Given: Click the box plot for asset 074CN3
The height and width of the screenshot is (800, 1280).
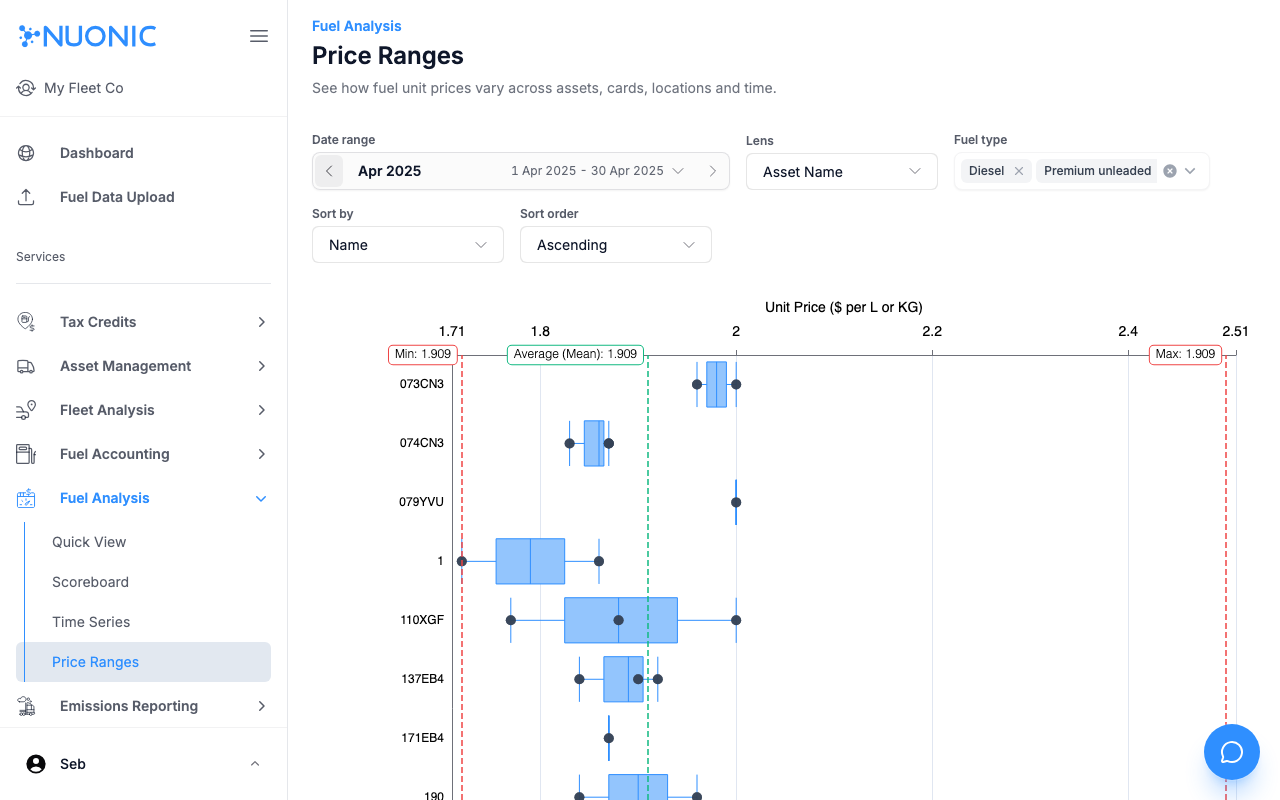Looking at the screenshot, I should pyautogui.click(x=594, y=443).
